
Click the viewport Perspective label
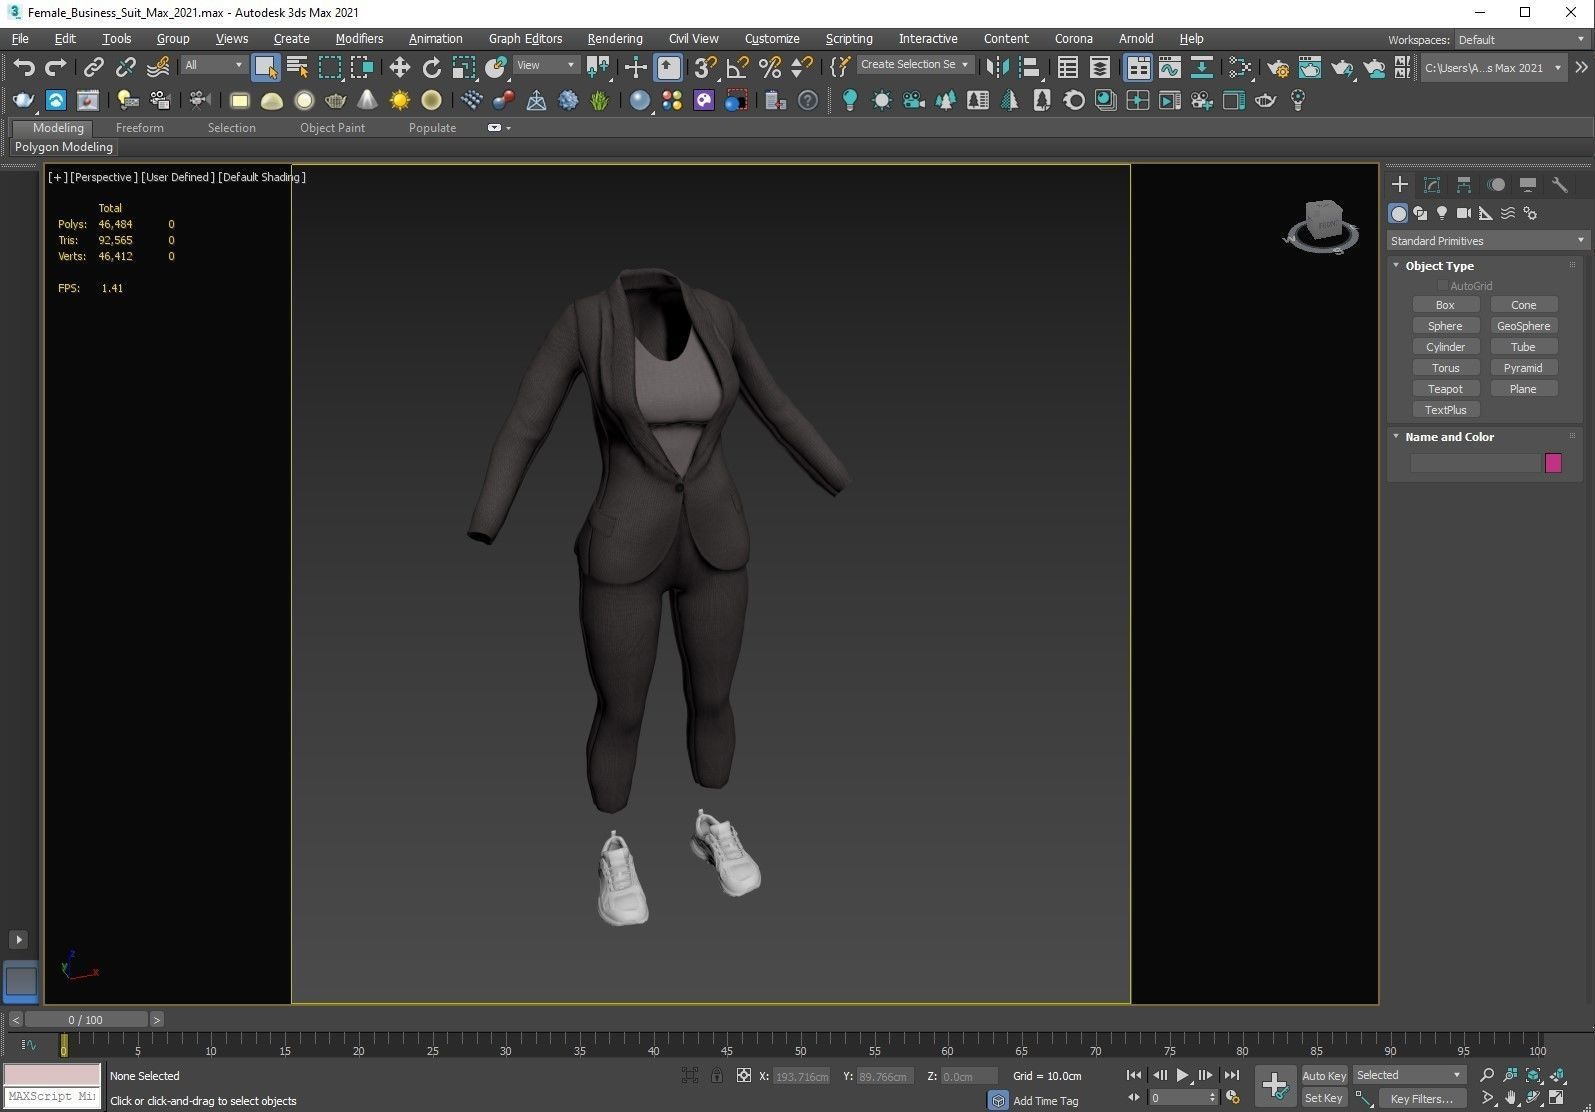[103, 177]
